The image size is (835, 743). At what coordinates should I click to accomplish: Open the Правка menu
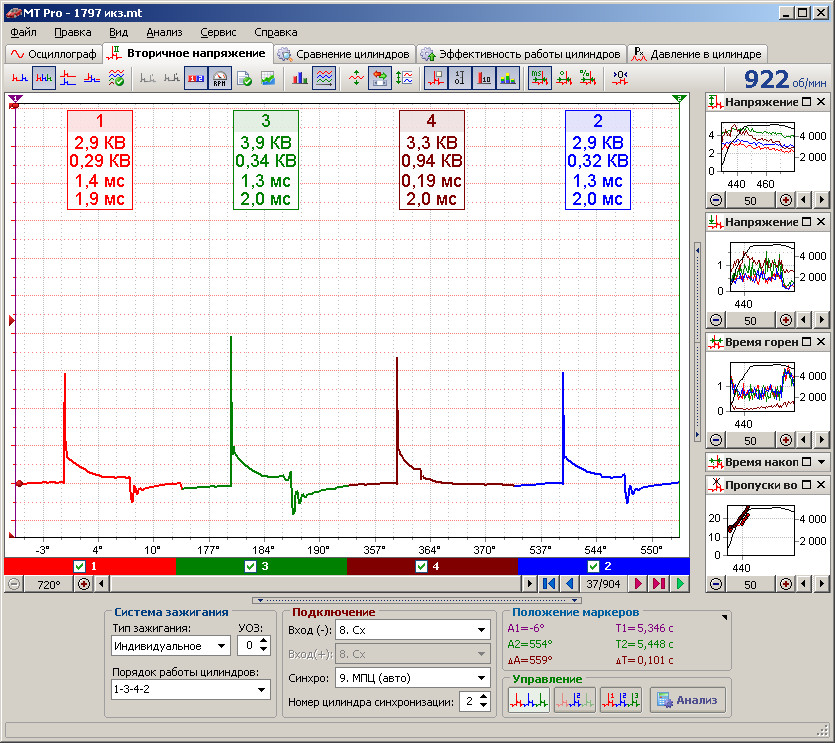tap(72, 32)
